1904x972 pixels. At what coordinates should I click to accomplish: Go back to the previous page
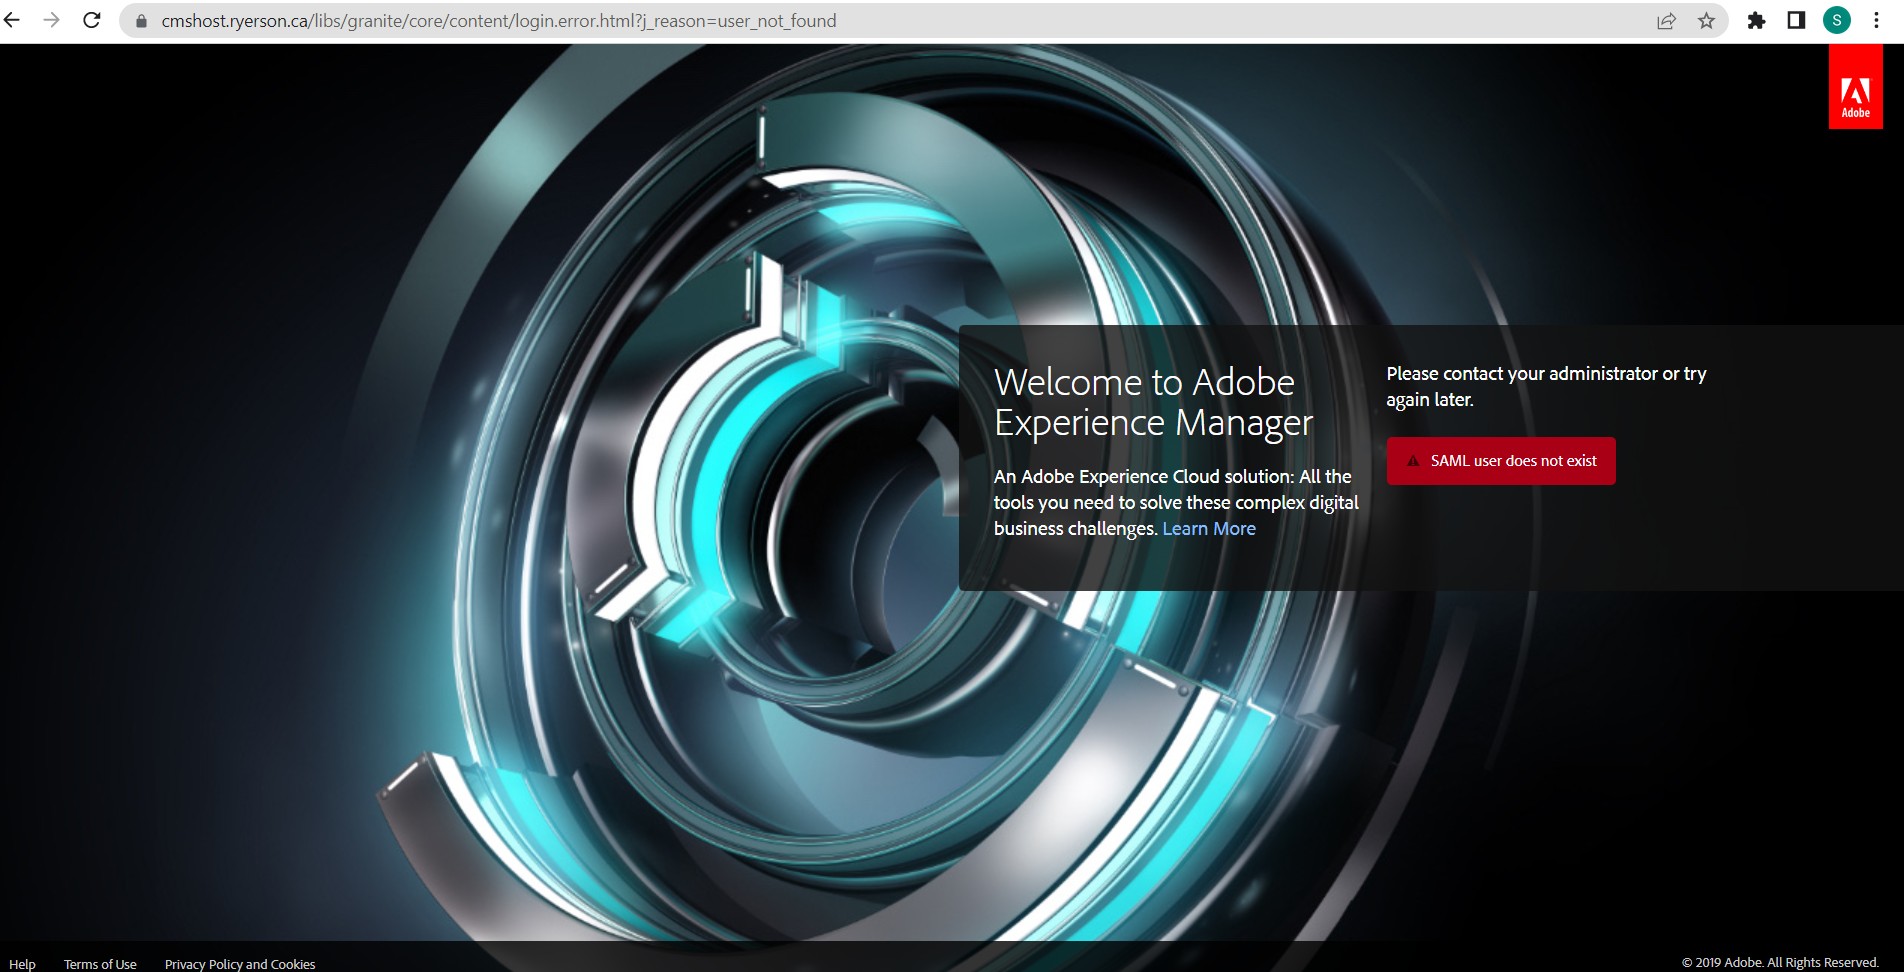[12, 20]
